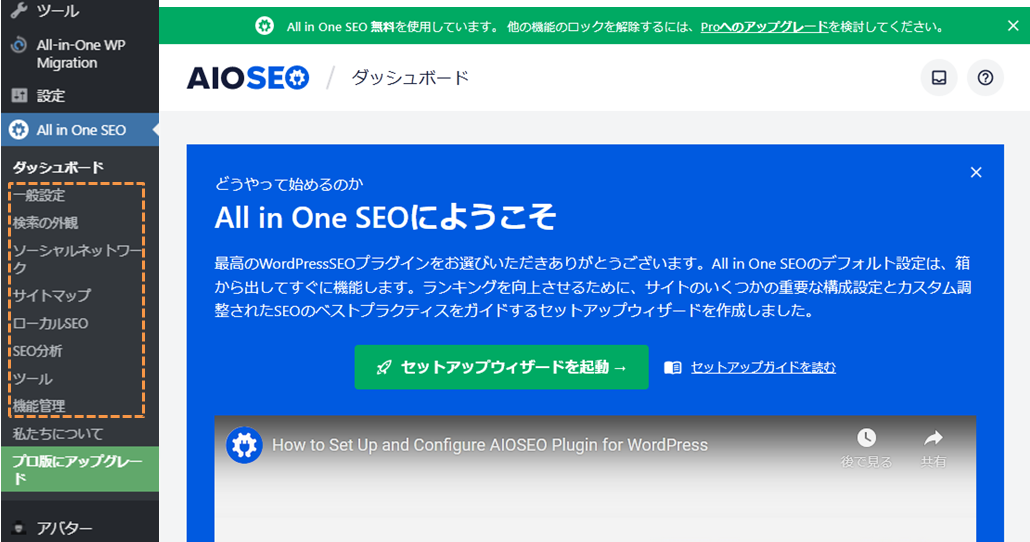1030x542 pixels.
Task: Click the gear icon in the green banner
Action: [264, 26]
